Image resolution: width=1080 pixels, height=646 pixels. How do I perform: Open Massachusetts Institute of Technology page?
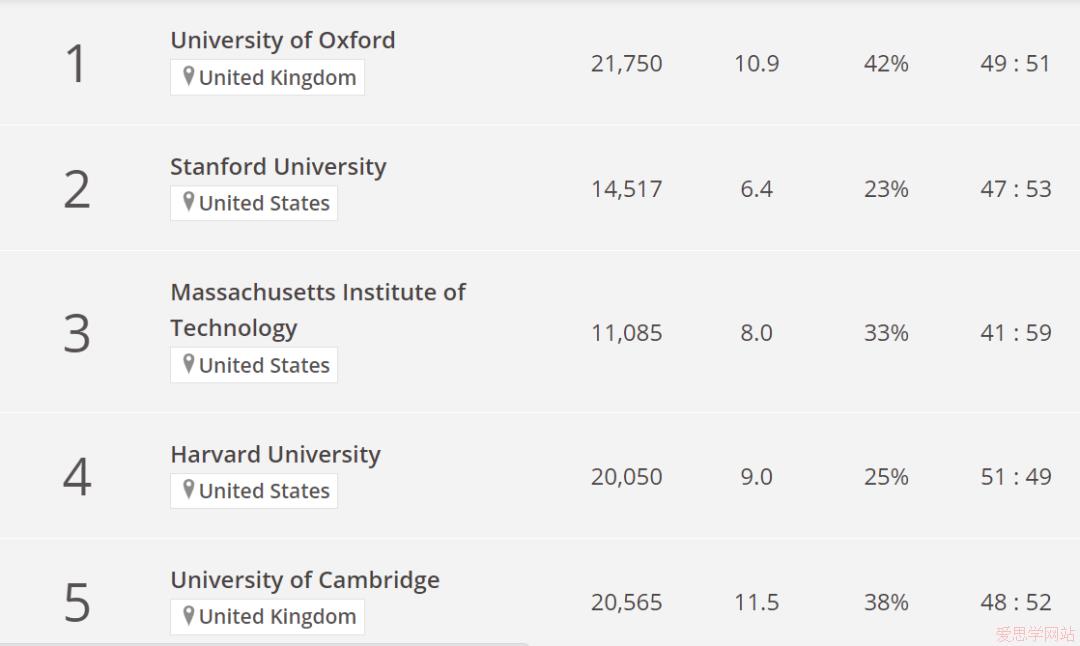click(318, 310)
